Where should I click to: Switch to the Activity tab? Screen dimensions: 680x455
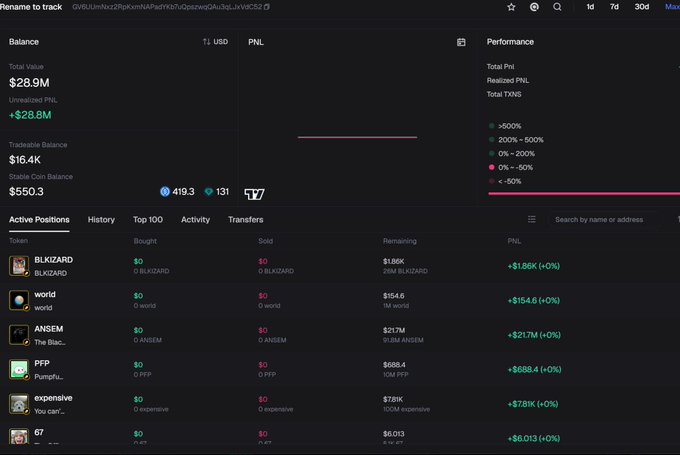pyautogui.click(x=195, y=220)
